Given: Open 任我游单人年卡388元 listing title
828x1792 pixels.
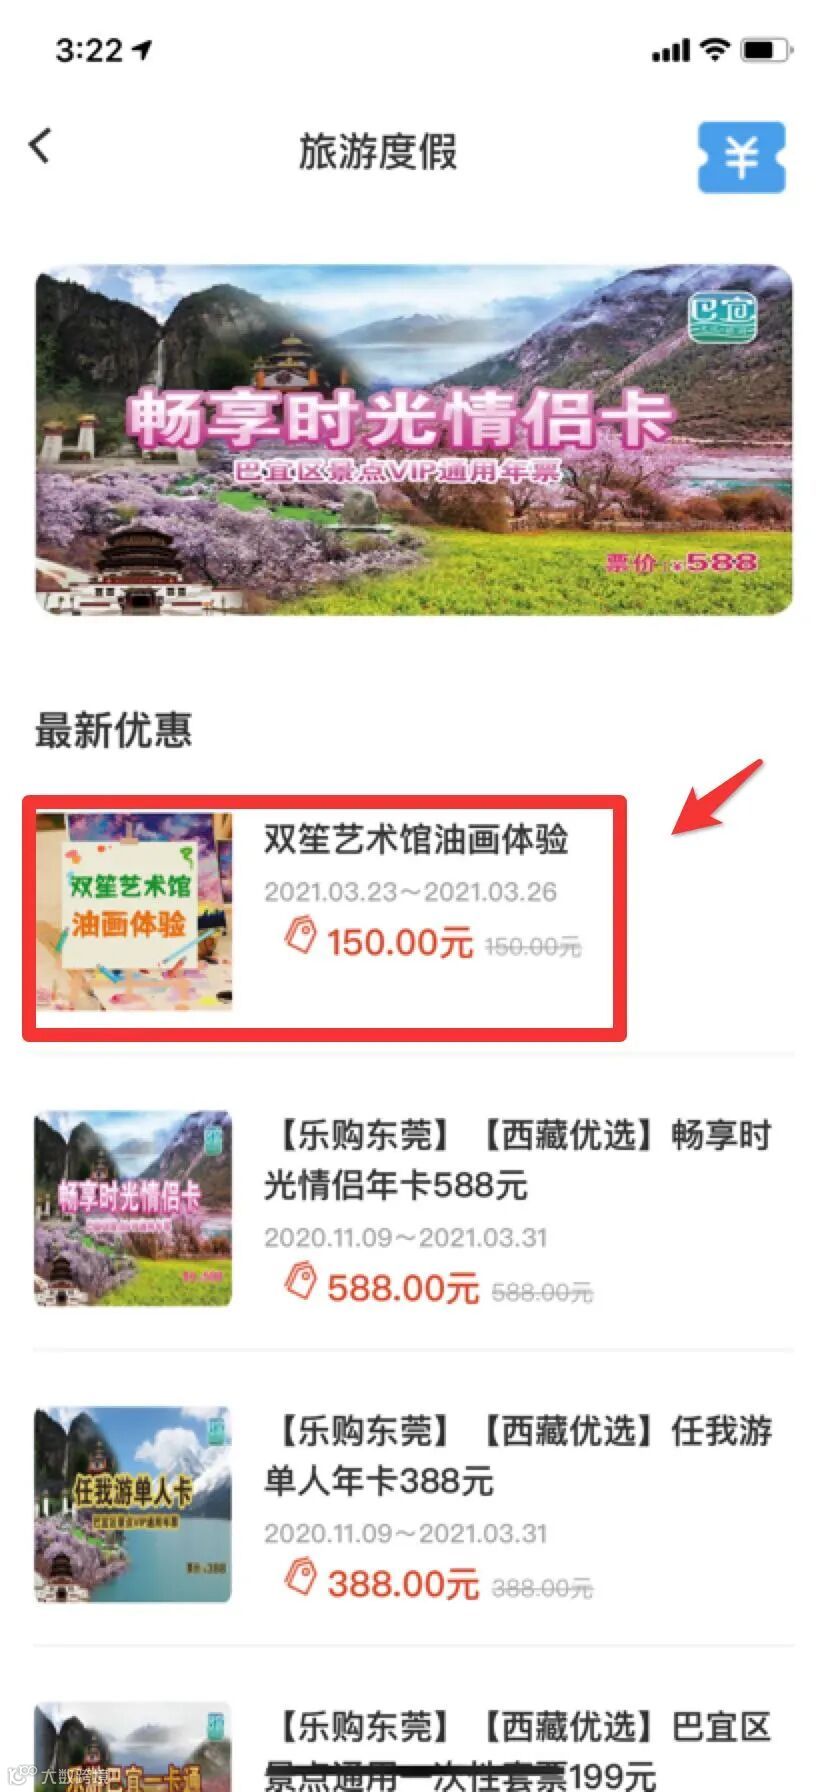Looking at the screenshot, I should (518, 1456).
